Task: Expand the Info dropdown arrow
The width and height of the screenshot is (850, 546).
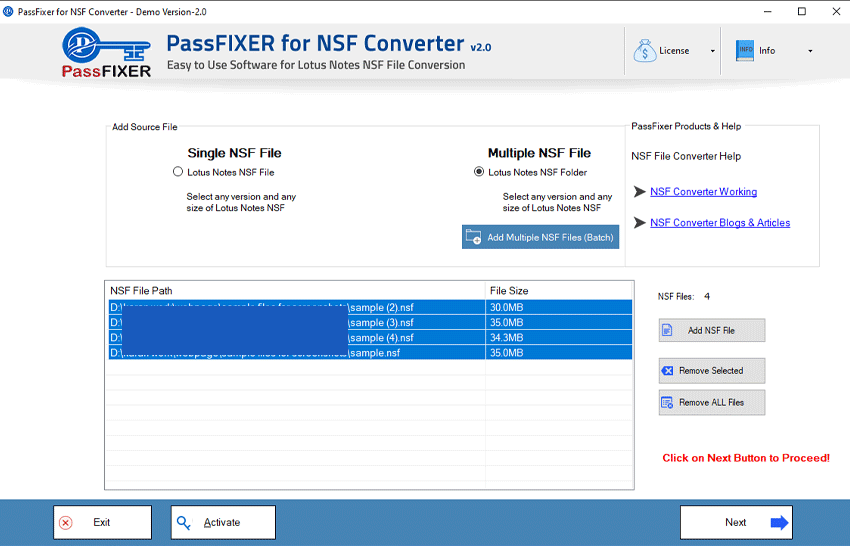Action: coord(810,51)
